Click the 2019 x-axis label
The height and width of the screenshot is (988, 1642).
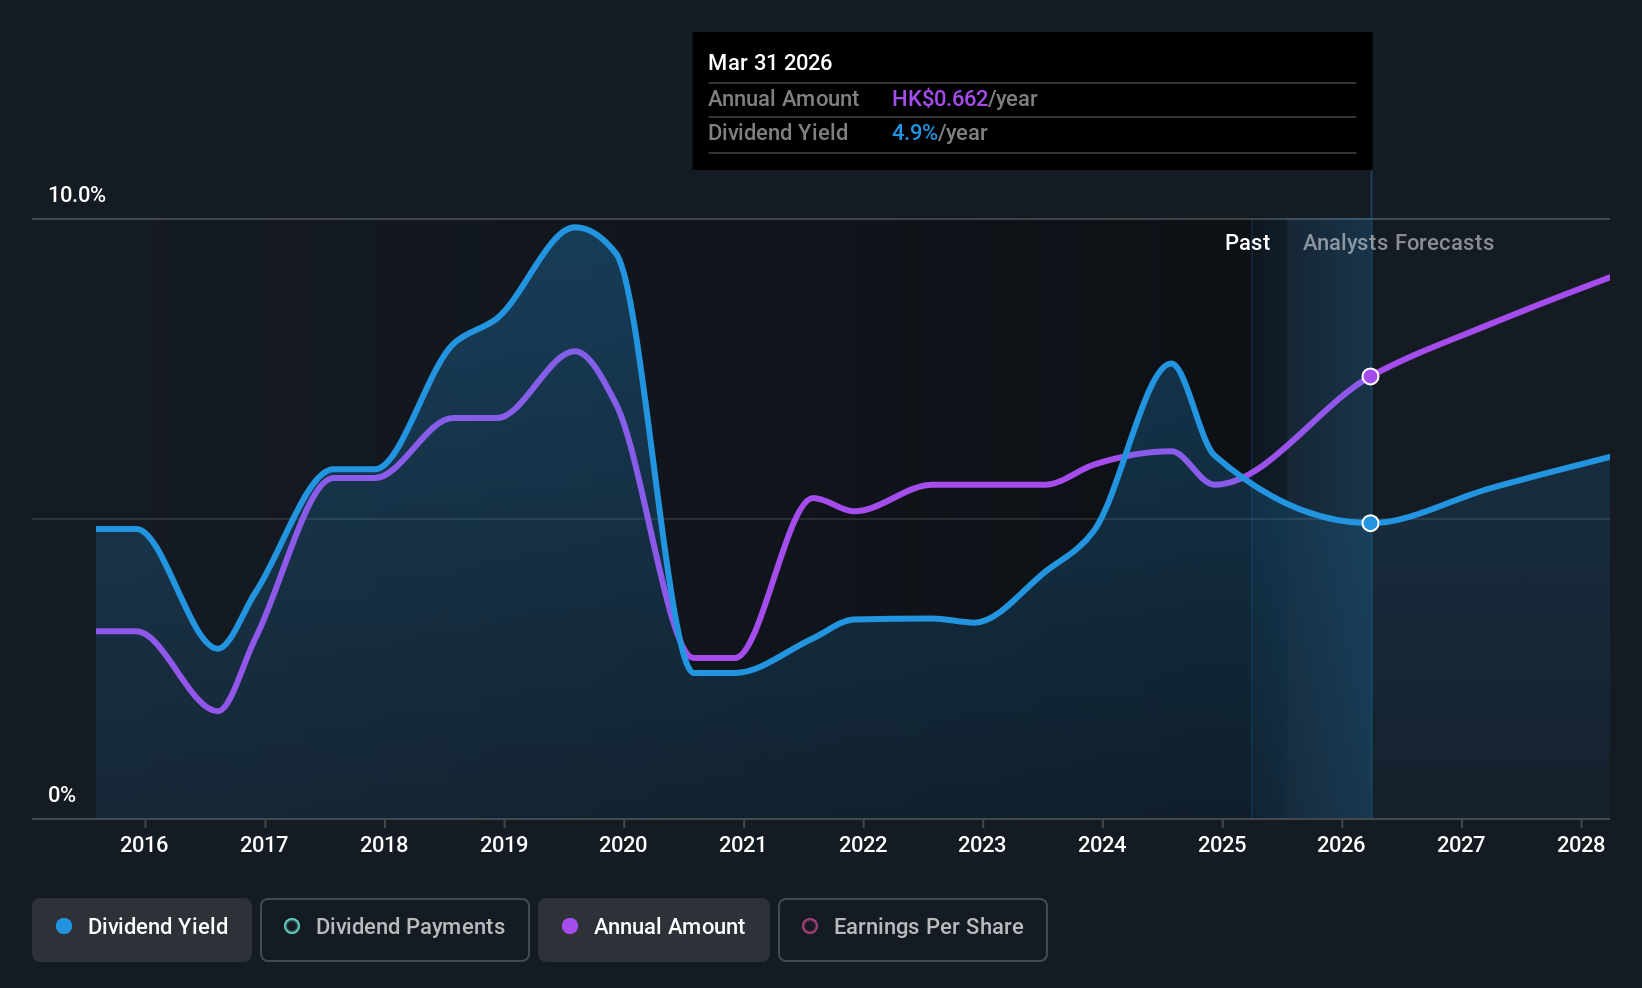pos(504,844)
